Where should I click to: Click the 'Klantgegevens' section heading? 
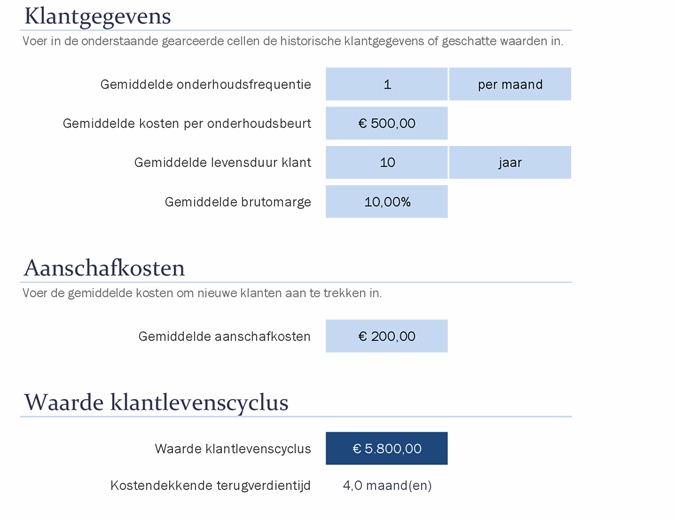coord(97,16)
